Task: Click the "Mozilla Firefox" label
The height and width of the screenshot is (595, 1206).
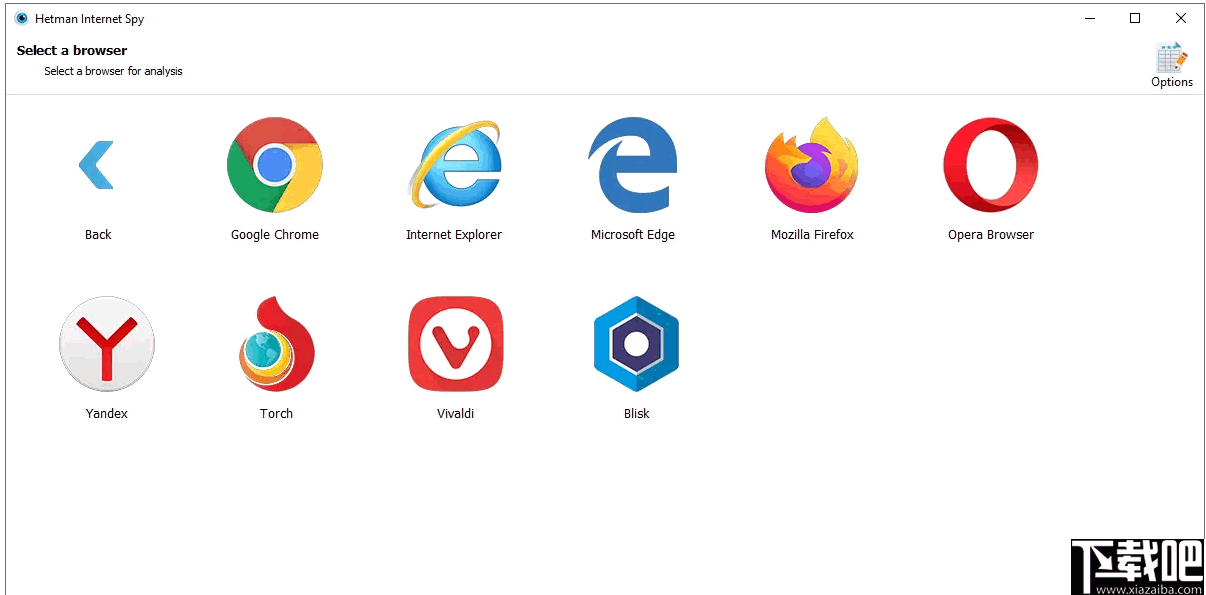Action: click(x=812, y=235)
